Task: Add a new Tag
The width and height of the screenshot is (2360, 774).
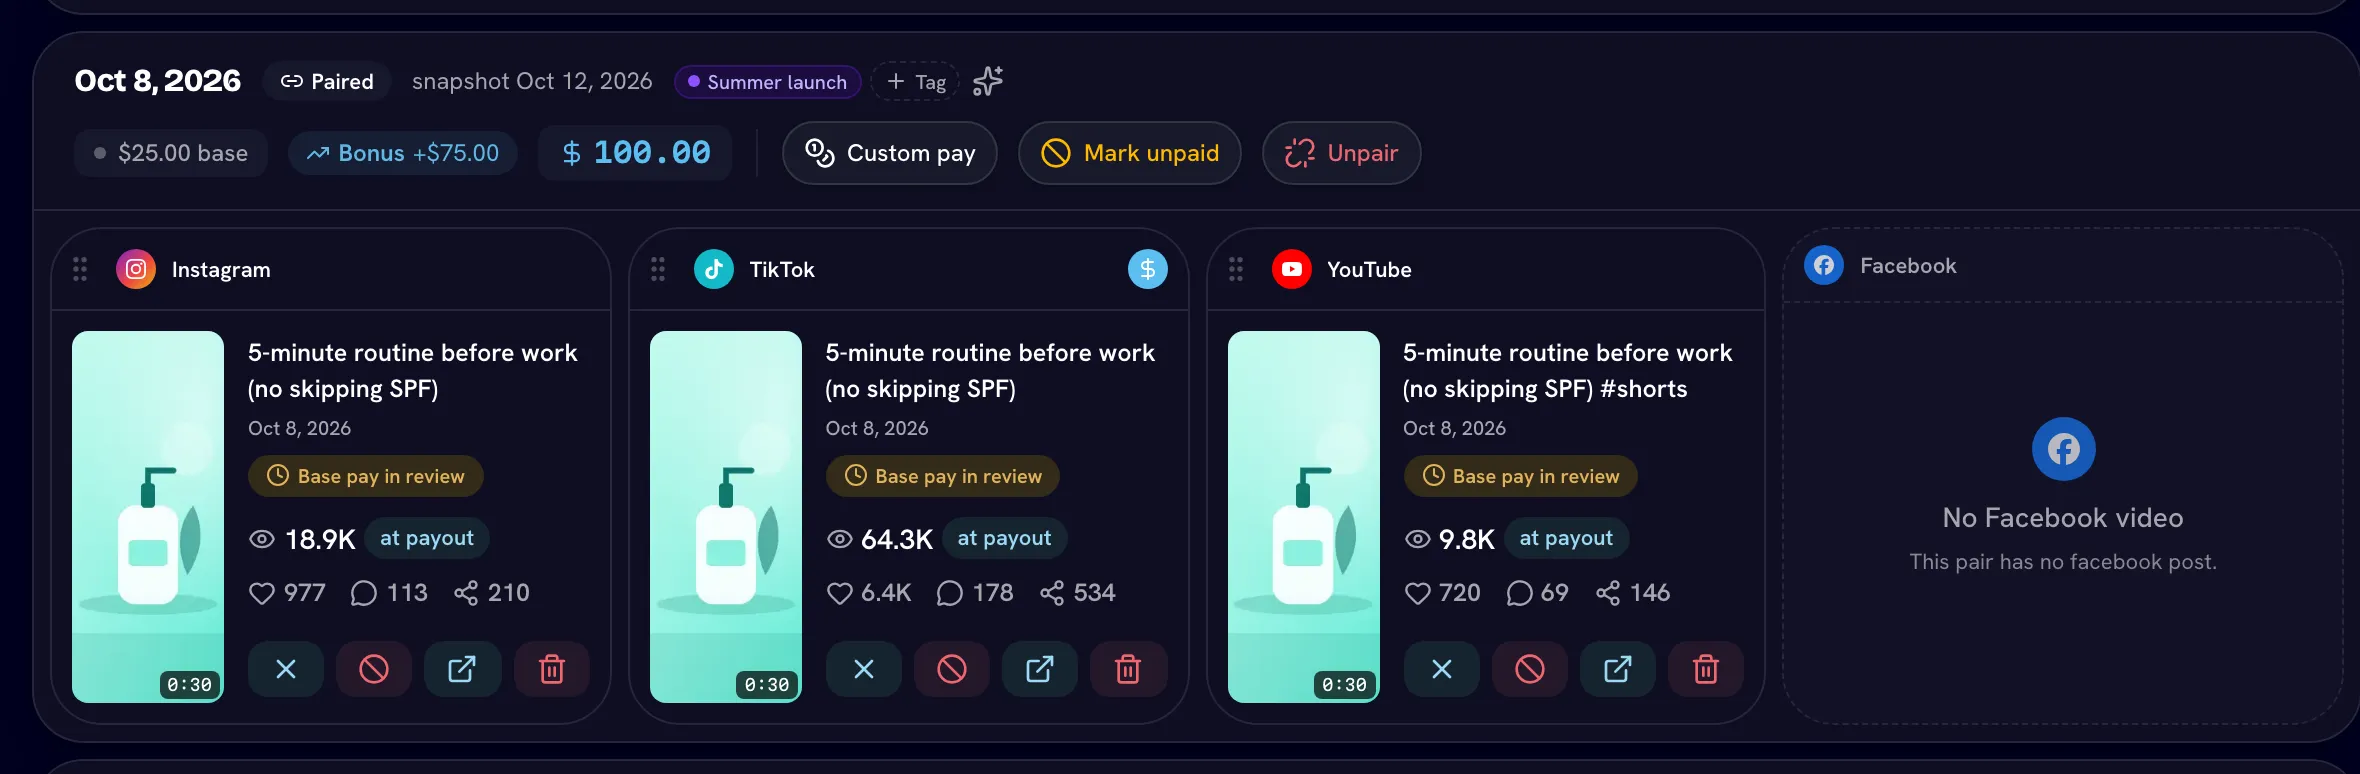Action: pyautogui.click(x=916, y=82)
